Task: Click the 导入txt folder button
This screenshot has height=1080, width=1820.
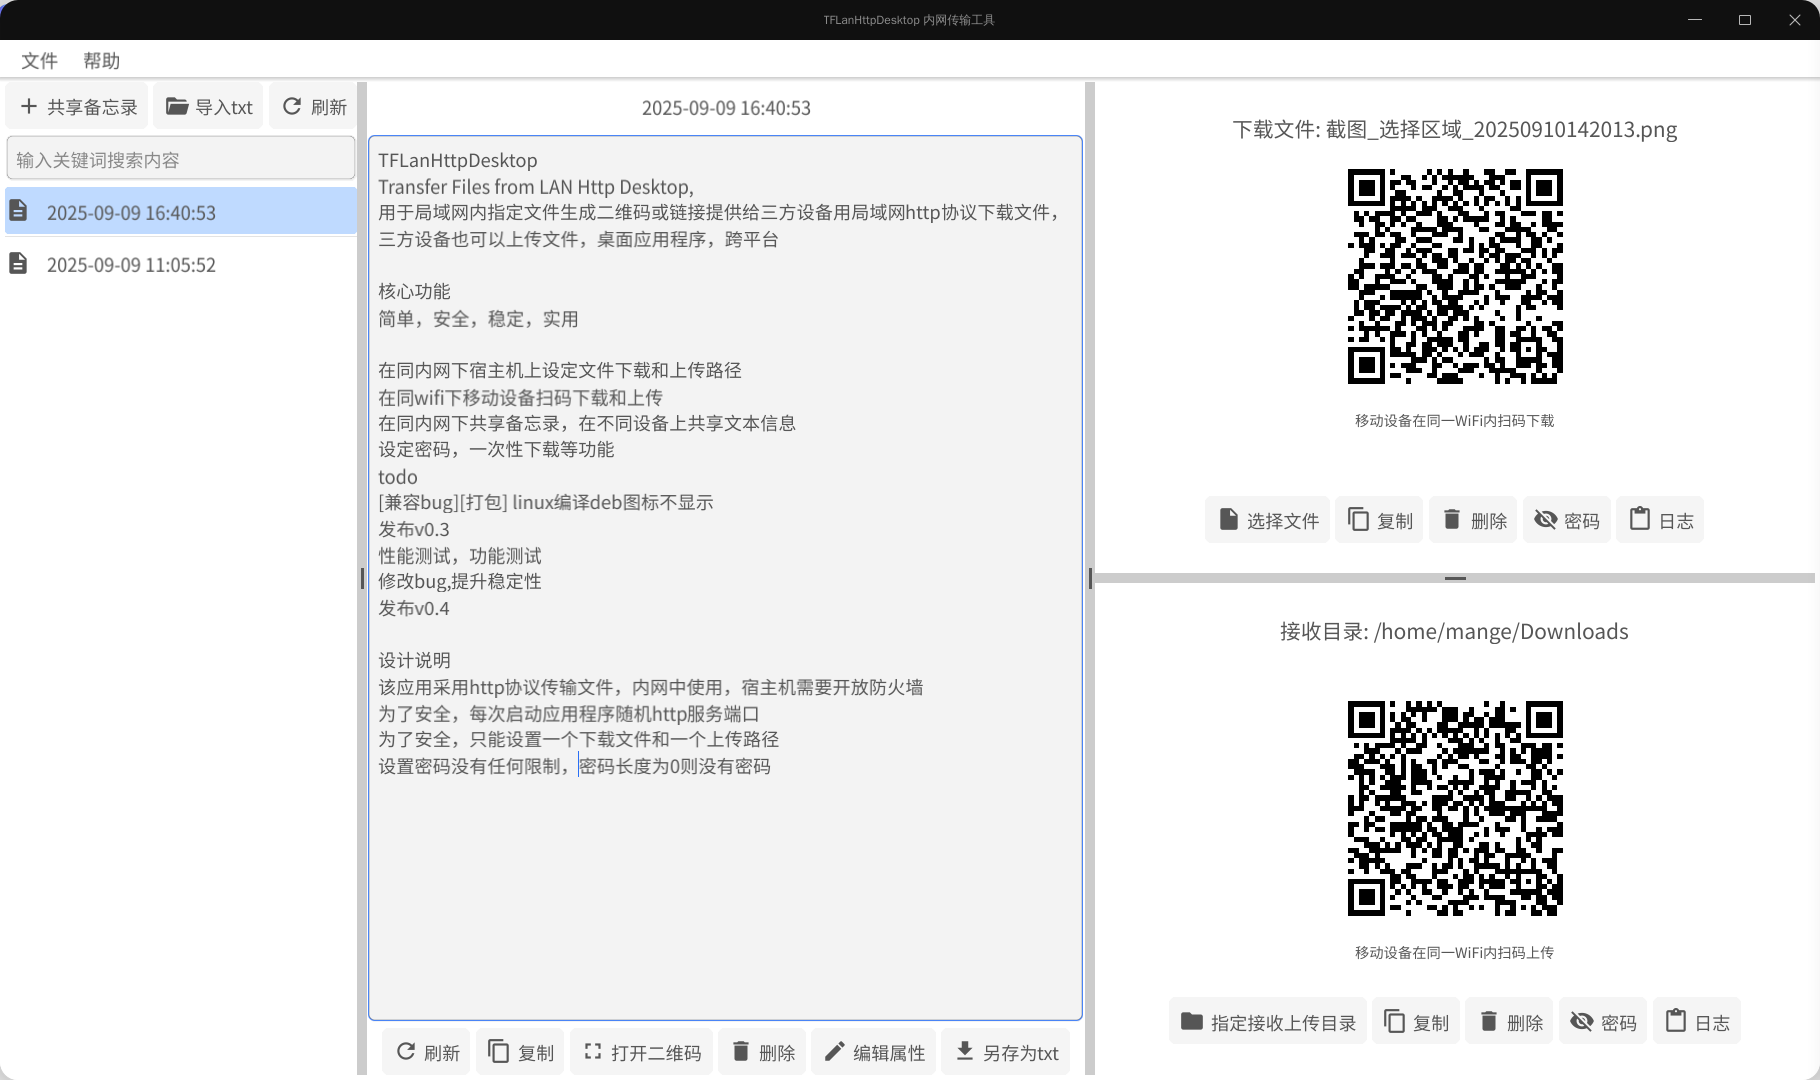Action: 208,106
